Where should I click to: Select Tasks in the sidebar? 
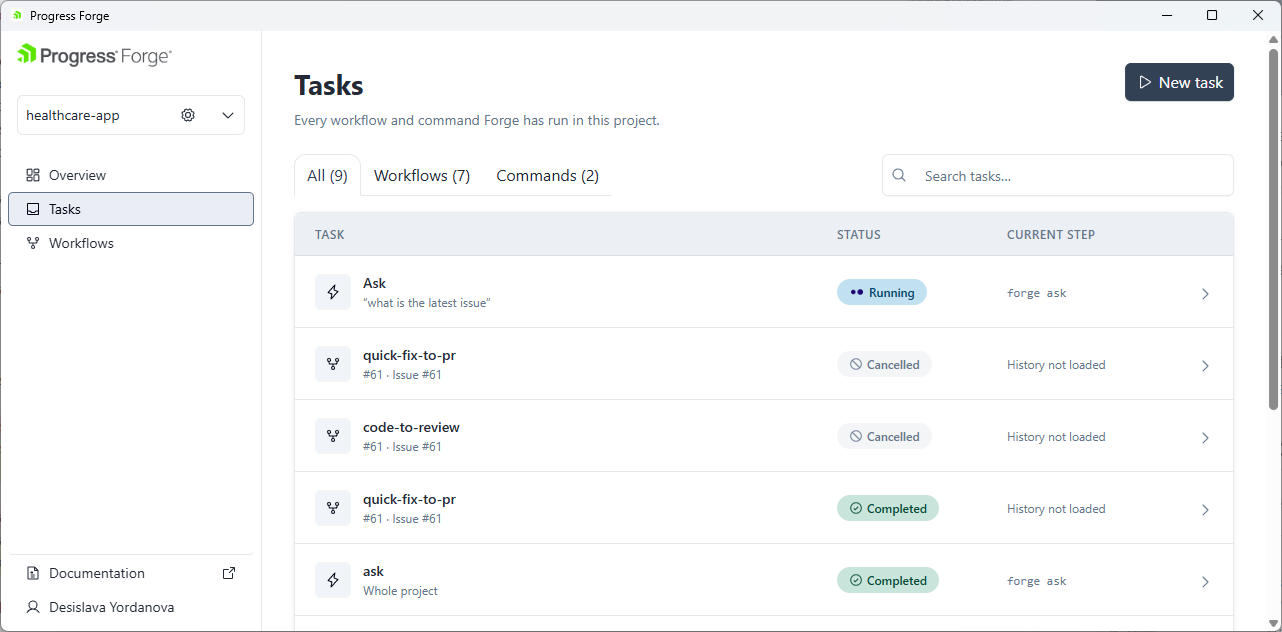(131, 209)
